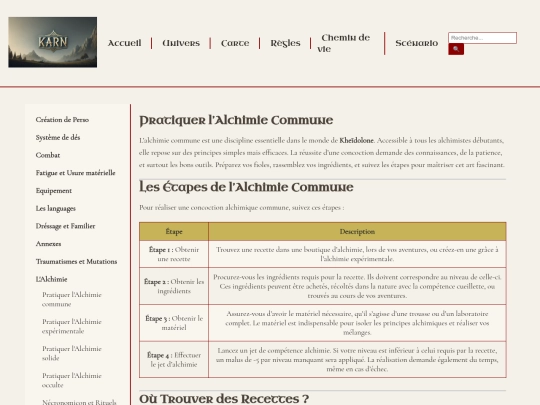Click Les Étapes de l'Alchimie Commune heading
This screenshot has width=540, height=405.
246,187
